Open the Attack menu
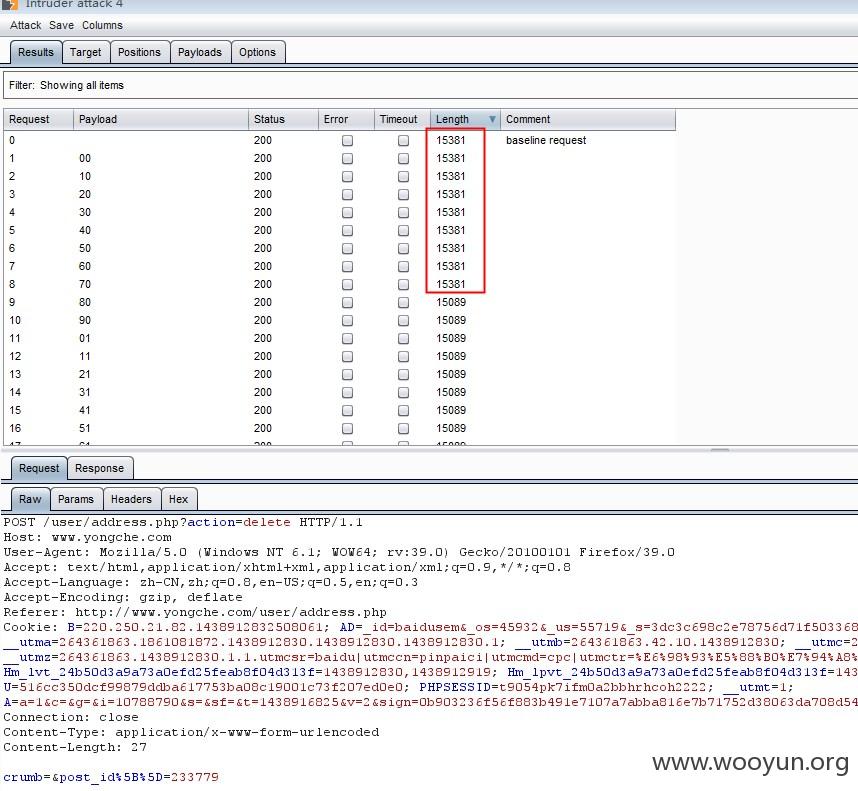Screen dimensions: 858x791 [26, 25]
